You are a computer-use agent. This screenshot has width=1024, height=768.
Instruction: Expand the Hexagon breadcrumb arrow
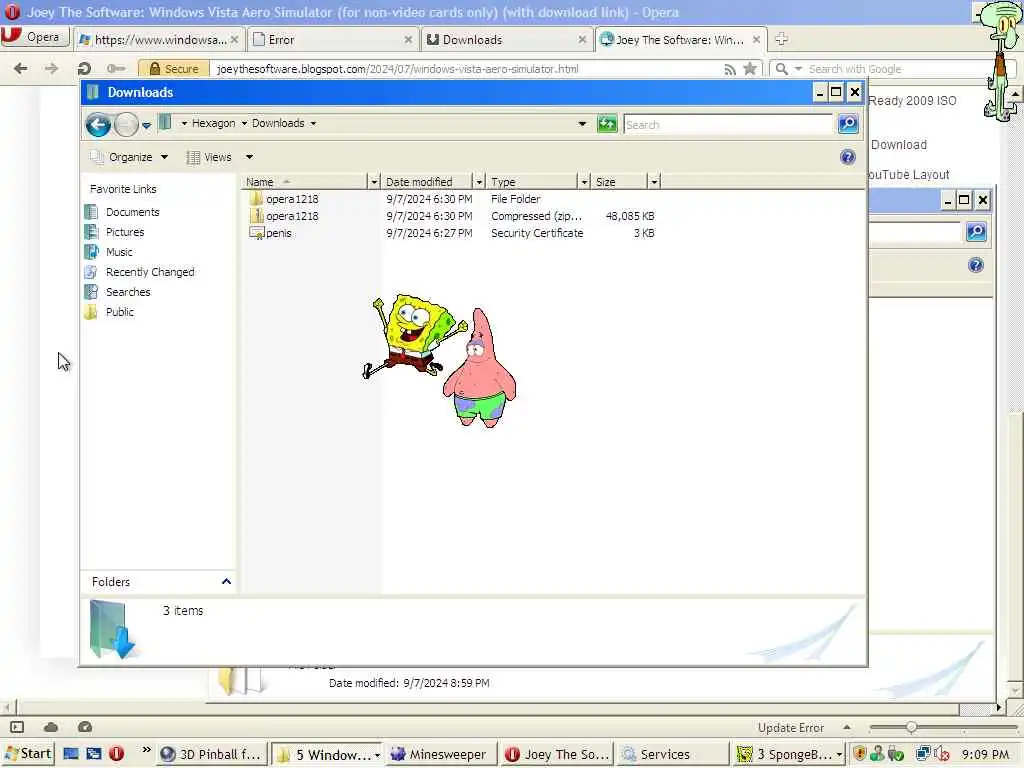tap(244, 123)
